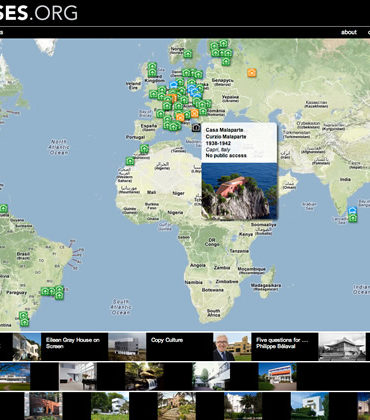Viewport: 370px width, 420px height.
Task: Click the green house marker in Morocco
Action: pyautogui.click(x=144, y=149)
